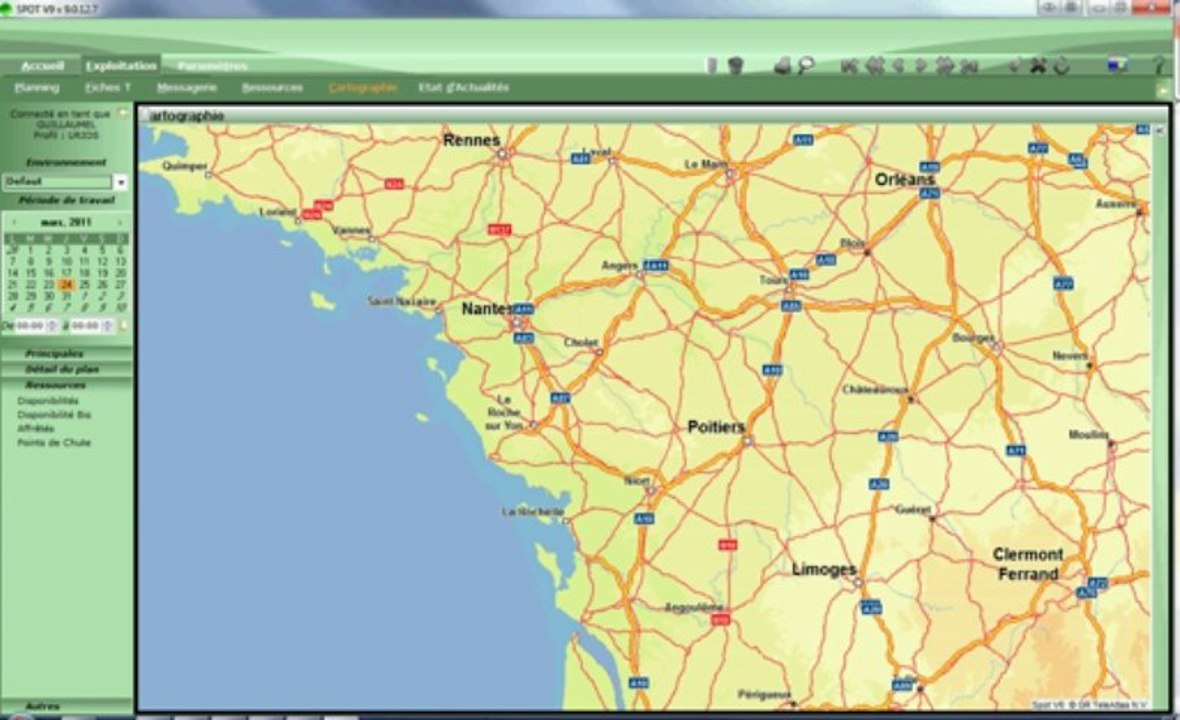Click the blue monitor toolbar icon
The height and width of the screenshot is (720, 1180).
(1118, 66)
